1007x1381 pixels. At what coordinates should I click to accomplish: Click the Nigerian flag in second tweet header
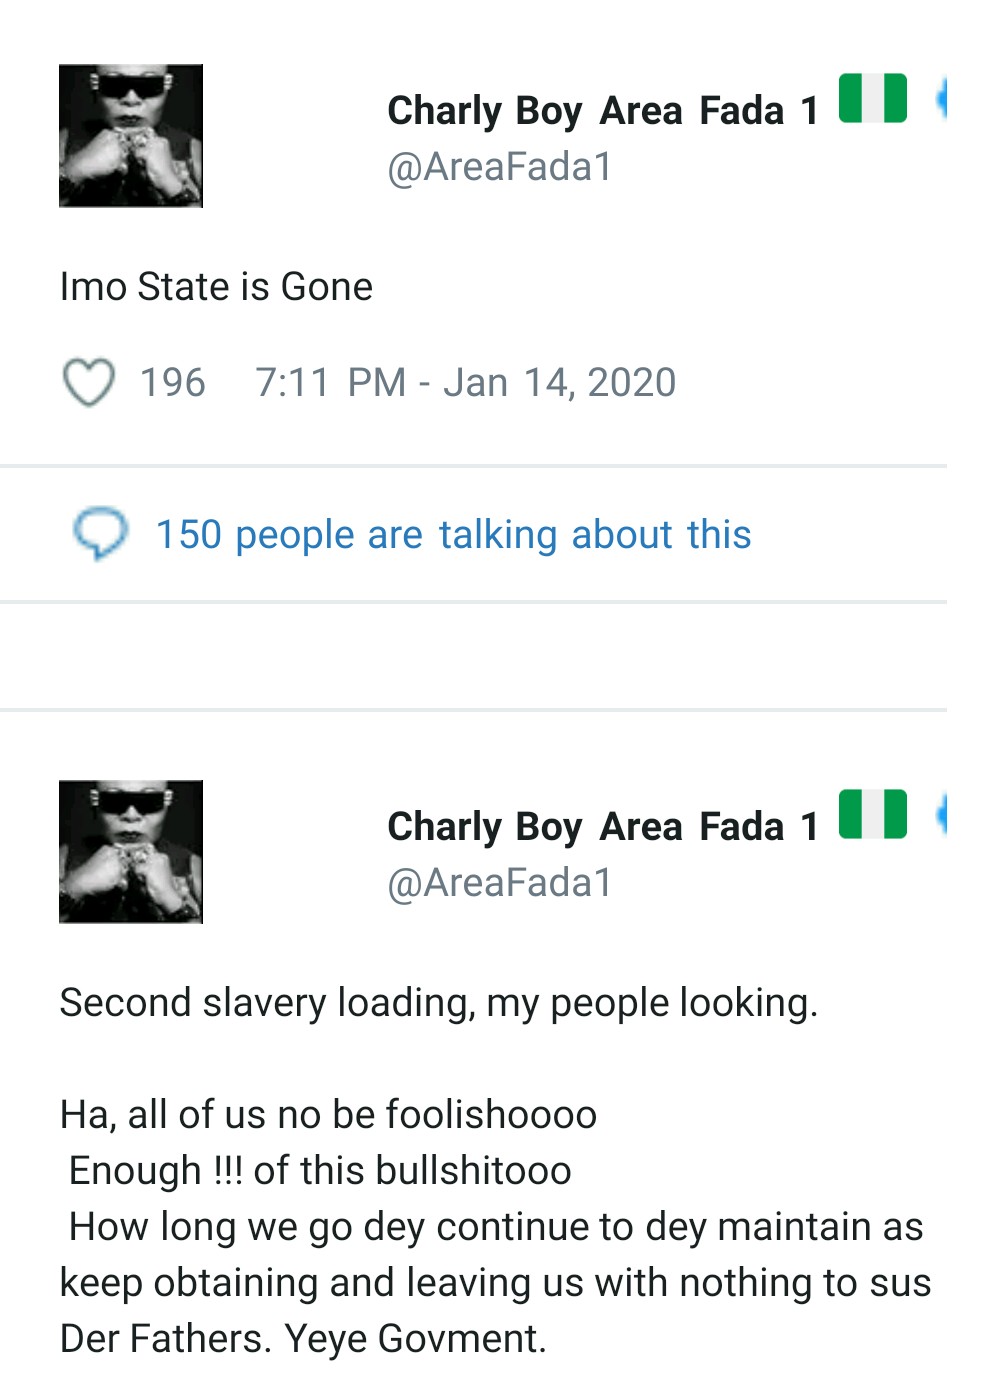tap(872, 815)
